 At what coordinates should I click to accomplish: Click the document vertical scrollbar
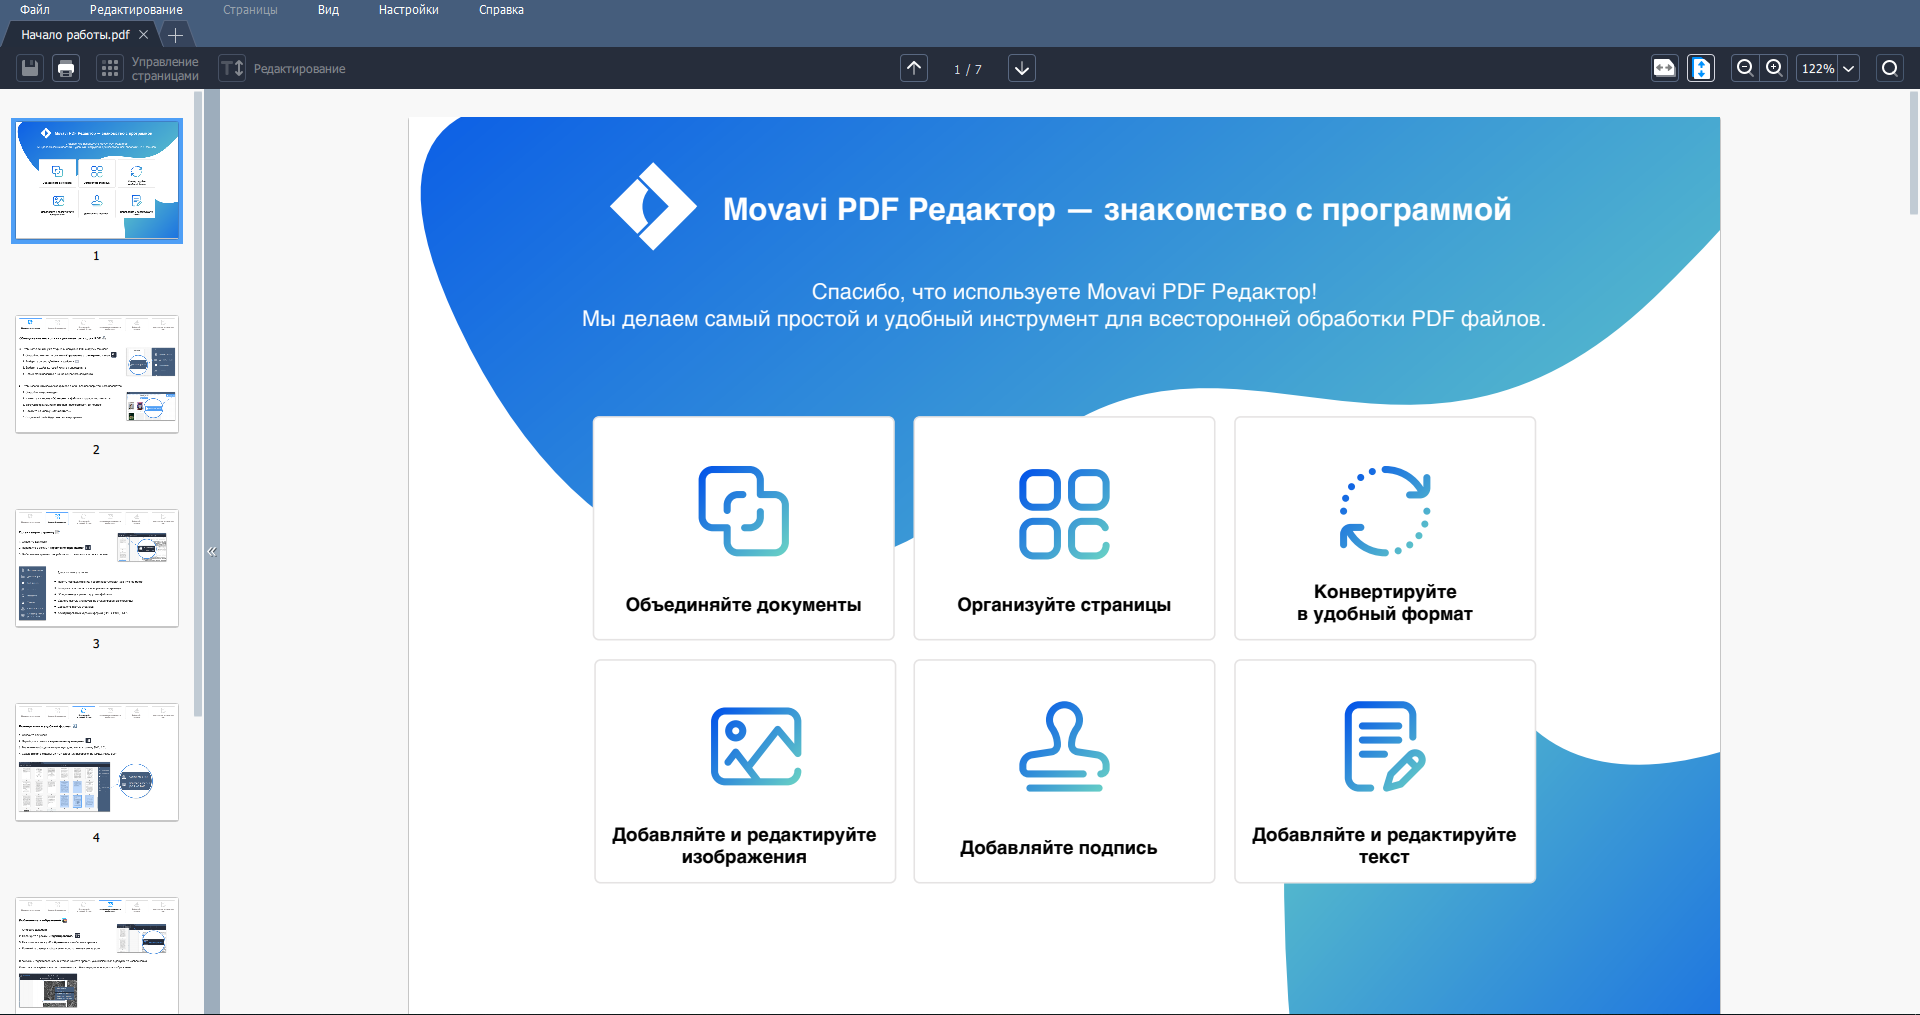1914,153
